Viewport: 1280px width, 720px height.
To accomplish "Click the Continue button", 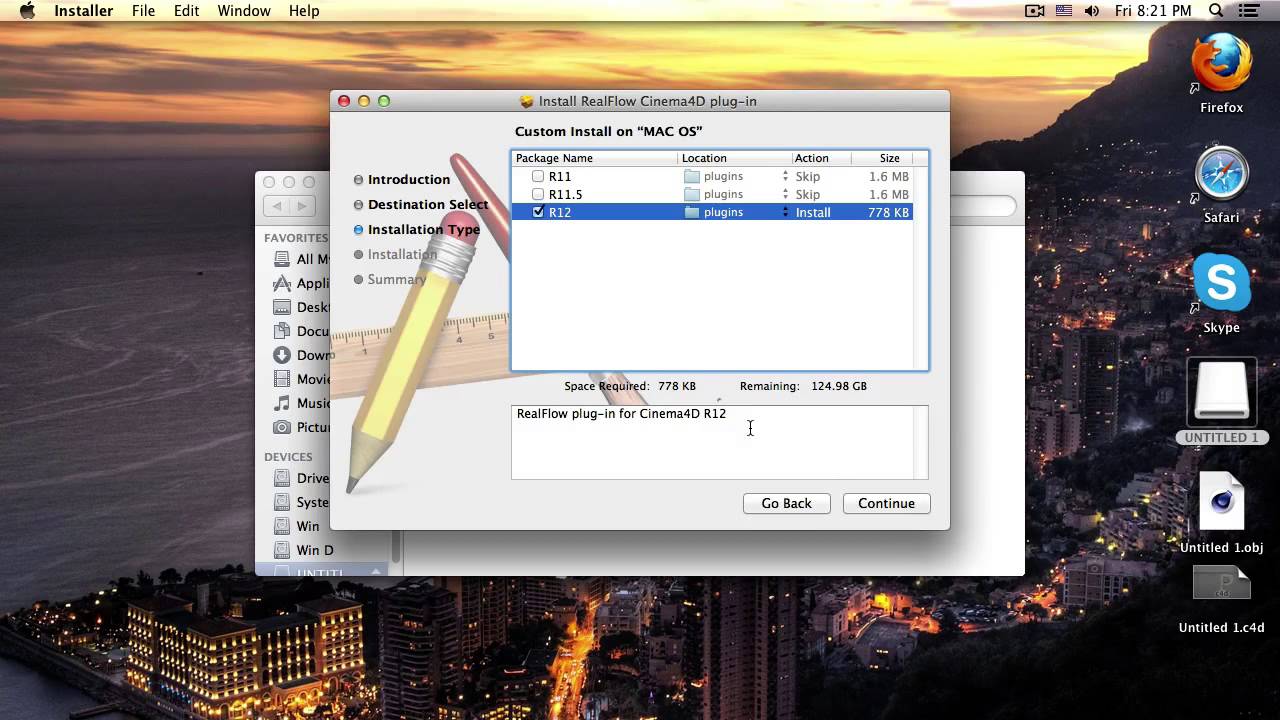I will (x=886, y=503).
